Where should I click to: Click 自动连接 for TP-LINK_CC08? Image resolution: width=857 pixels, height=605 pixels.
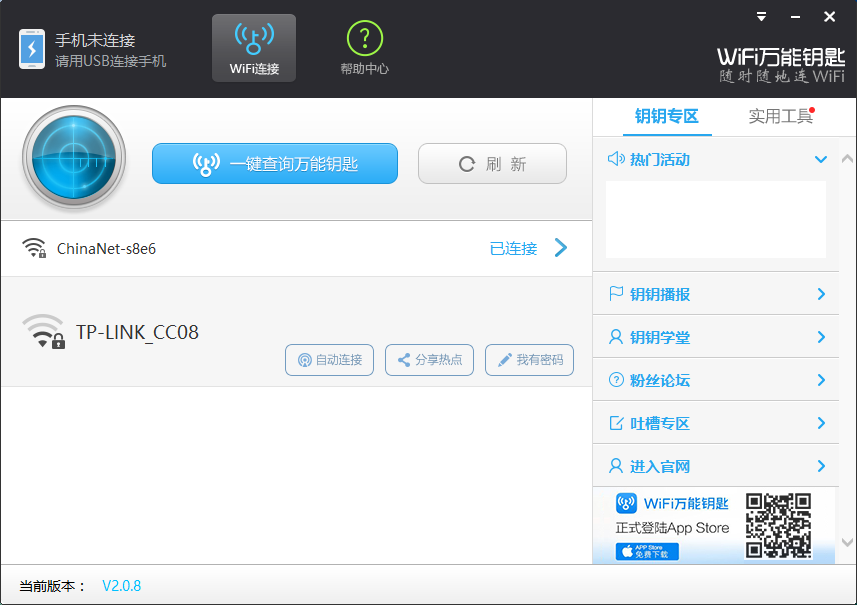click(x=329, y=360)
